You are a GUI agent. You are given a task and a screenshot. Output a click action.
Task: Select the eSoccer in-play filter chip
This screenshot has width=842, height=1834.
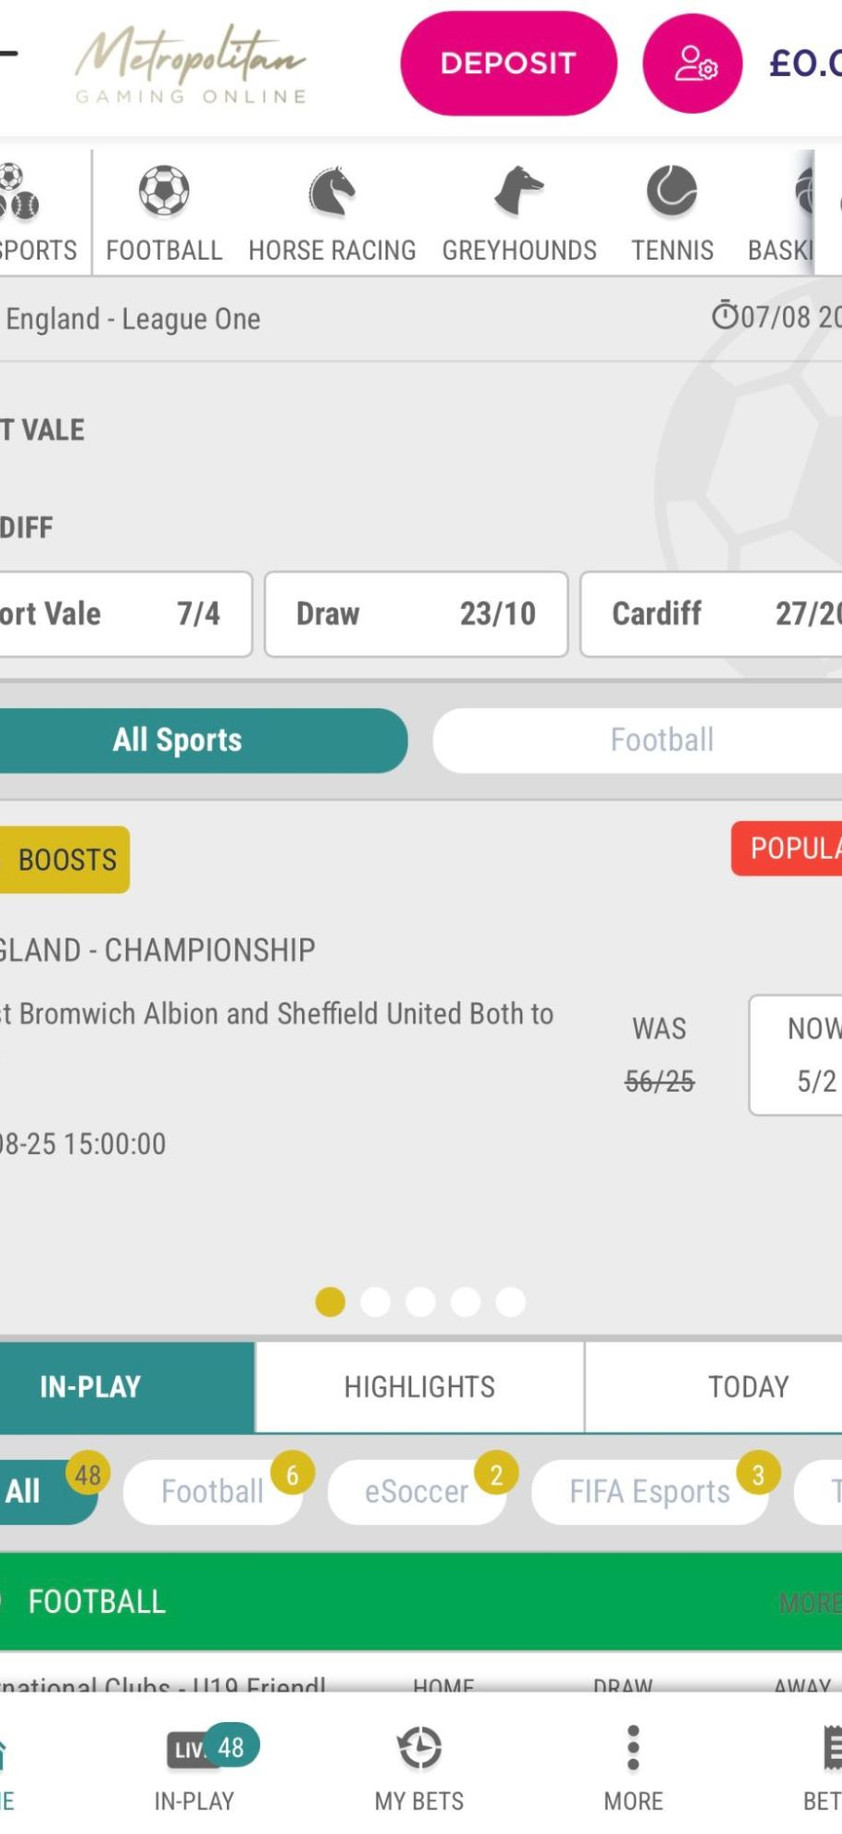click(x=416, y=1491)
